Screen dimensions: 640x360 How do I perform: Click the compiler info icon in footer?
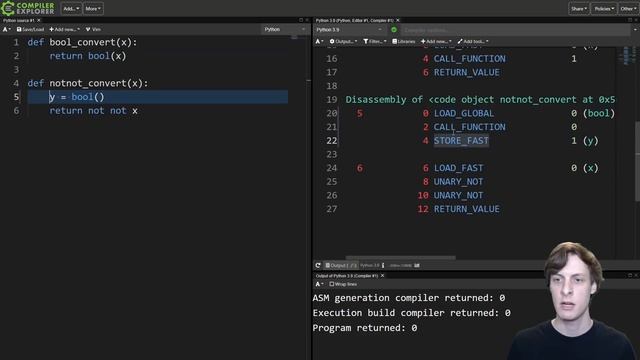pos(383,265)
